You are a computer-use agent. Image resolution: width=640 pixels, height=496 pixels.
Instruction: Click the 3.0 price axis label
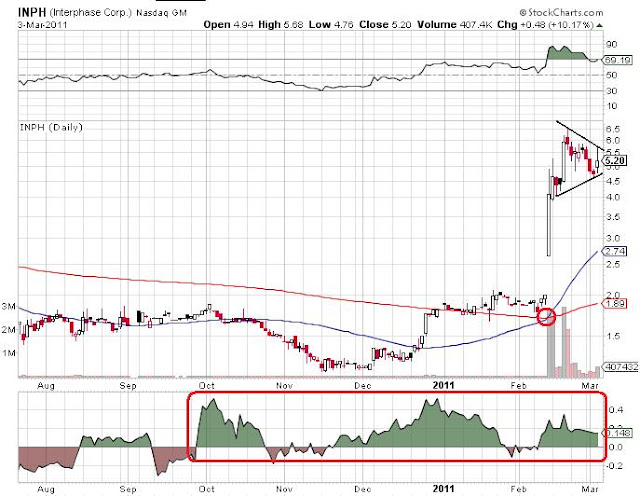tap(613, 238)
